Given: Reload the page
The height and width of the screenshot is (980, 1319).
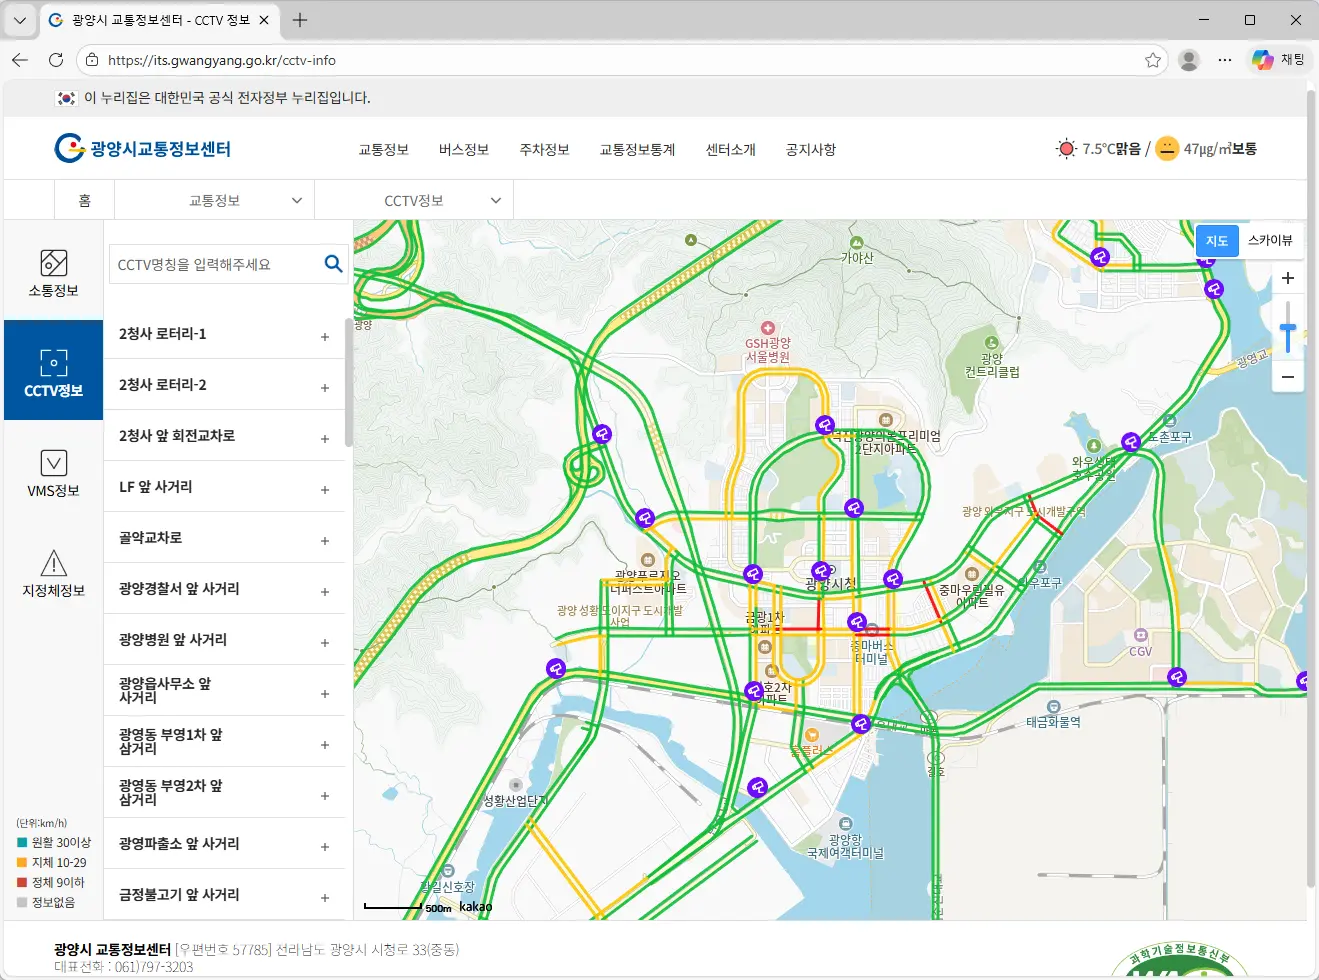Looking at the screenshot, I should coord(56,60).
